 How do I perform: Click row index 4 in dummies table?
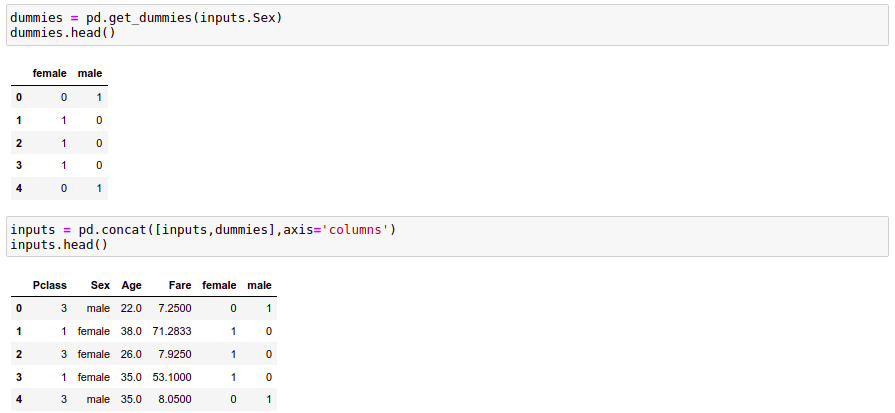pos(19,188)
